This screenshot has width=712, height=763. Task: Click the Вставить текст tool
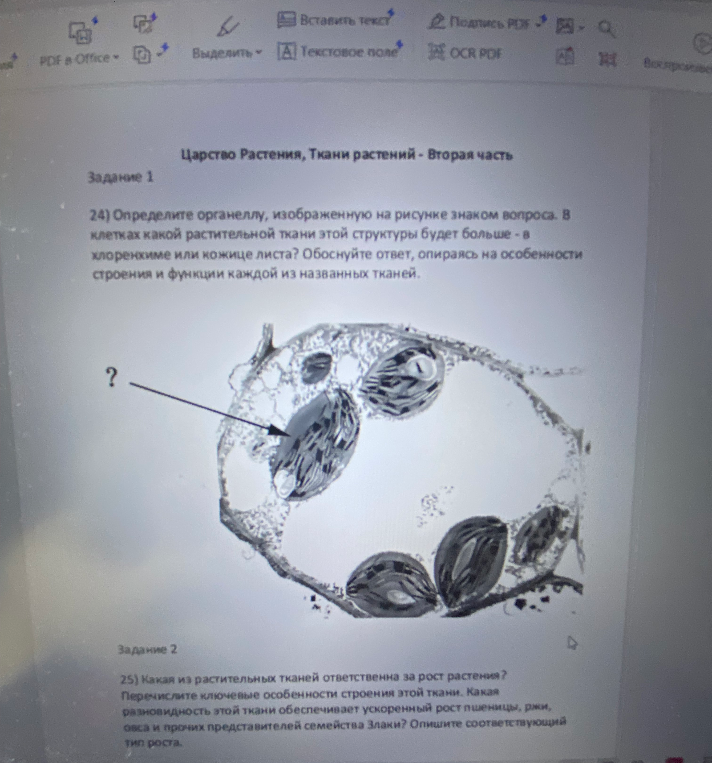pyautogui.click(x=334, y=20)
